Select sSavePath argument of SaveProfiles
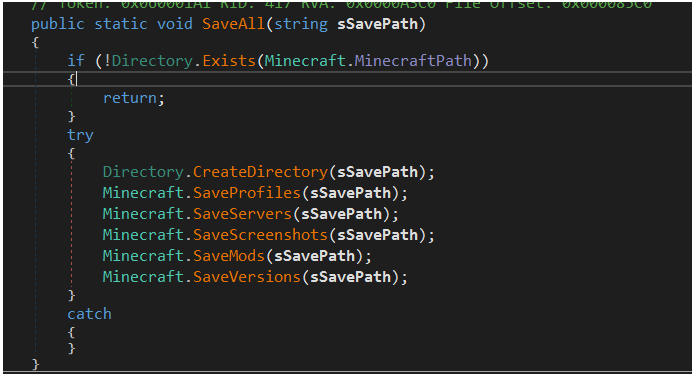This screenshot has width=693, height=374. pyautogui.click(x=350, y=193)
